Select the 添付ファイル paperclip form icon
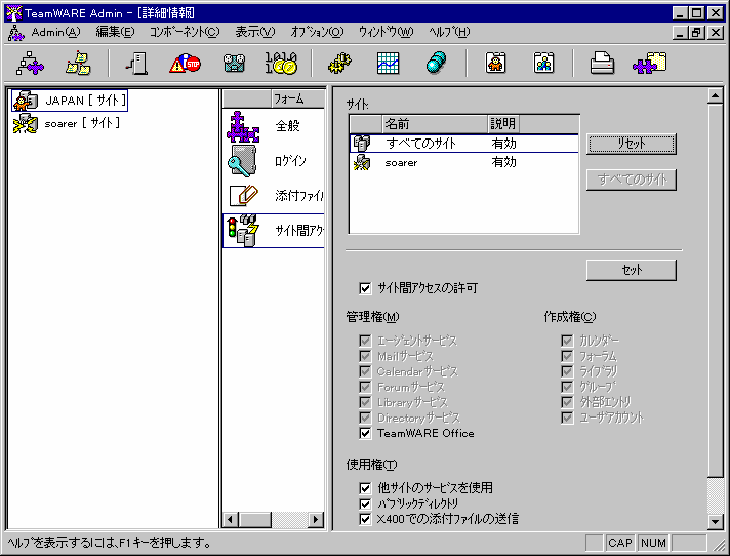The height and width of the screenshot is (556, 730). click(x=243, y=196)
